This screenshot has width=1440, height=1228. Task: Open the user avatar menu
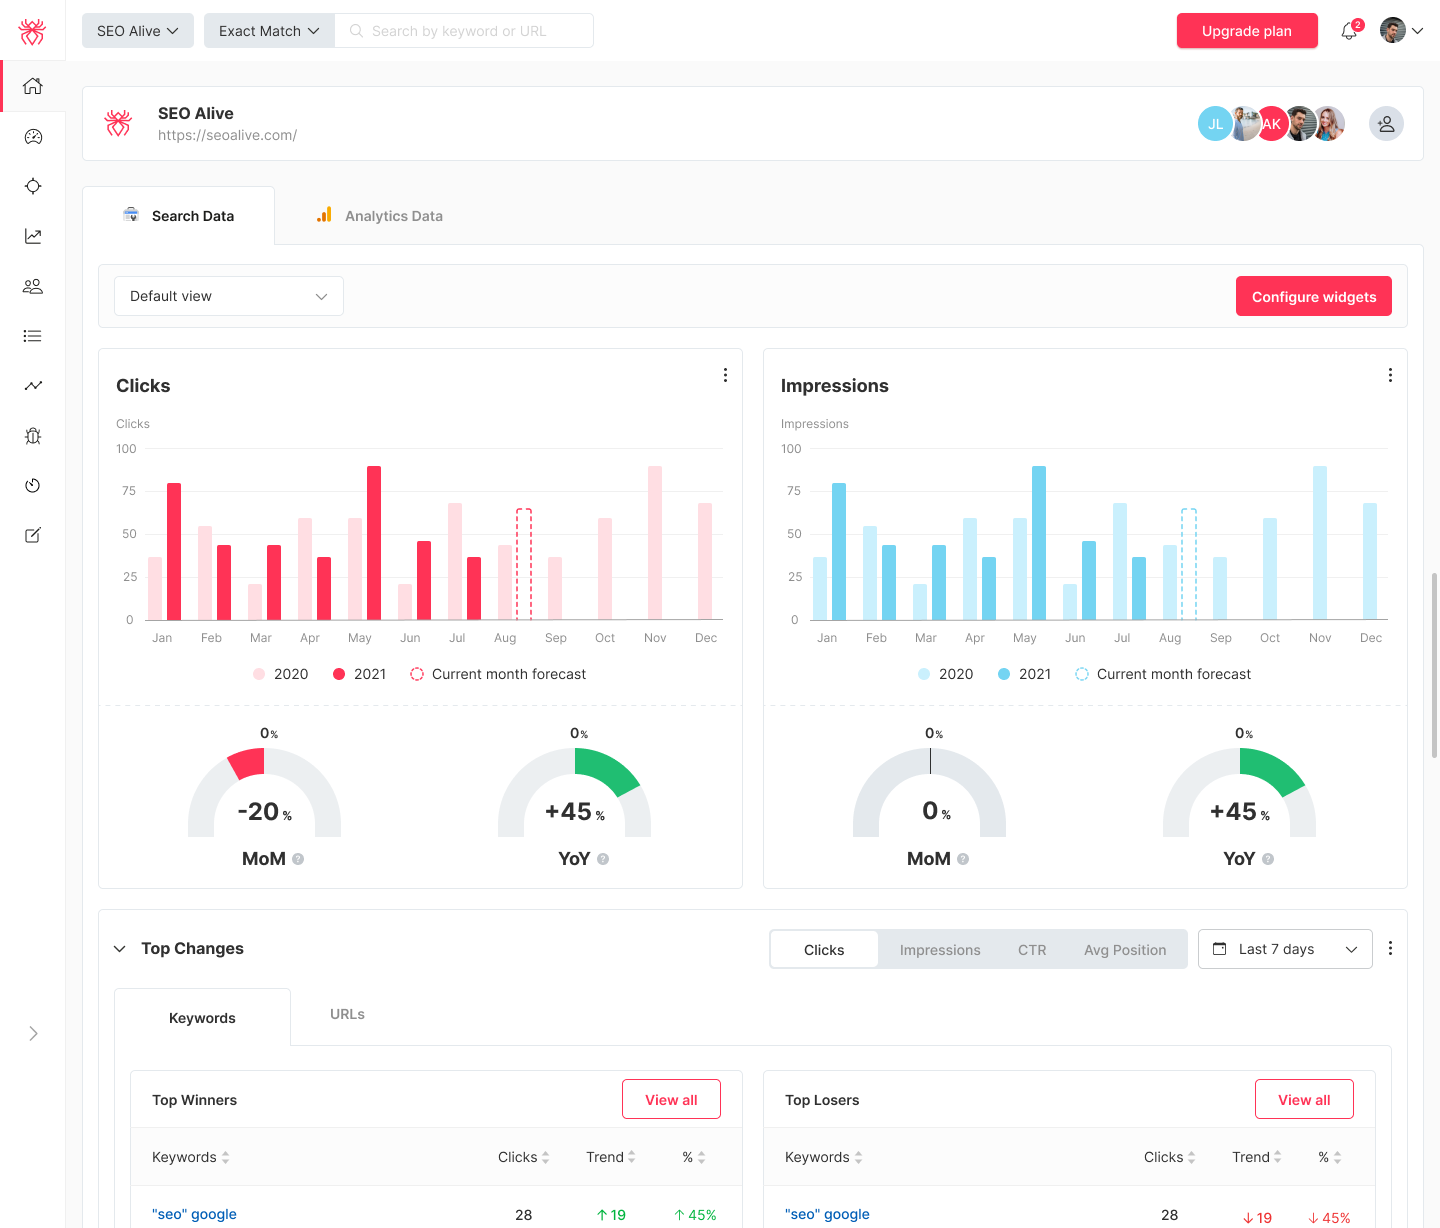click(1401, 31)
